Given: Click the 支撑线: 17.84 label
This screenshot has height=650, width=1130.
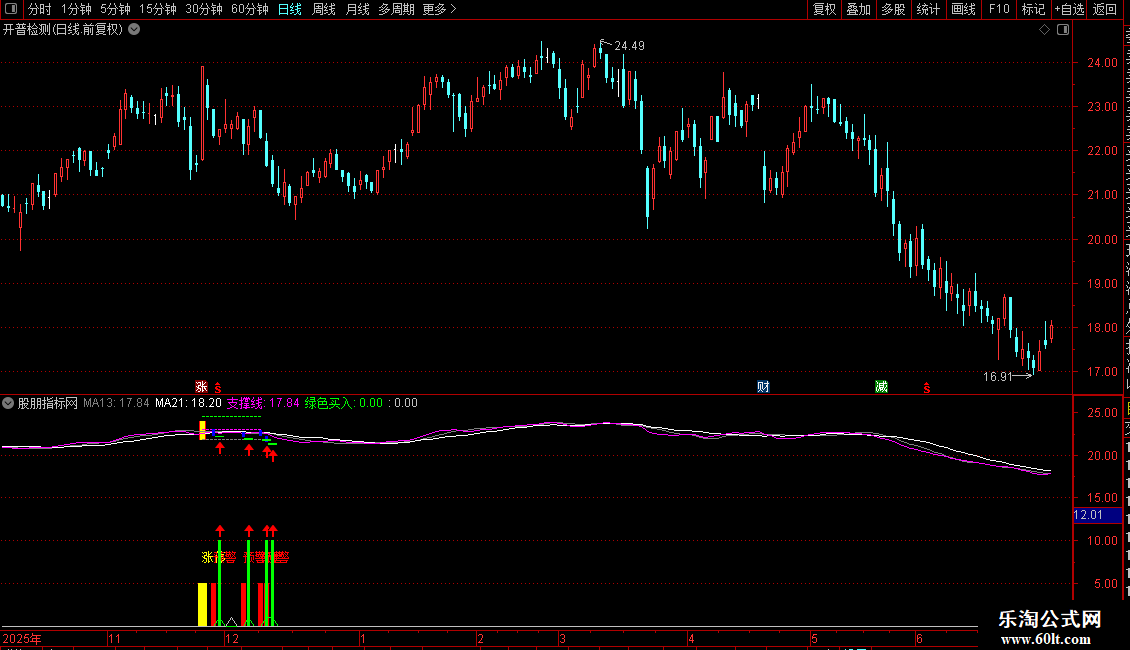Looking at the screenshot, I should pyautogui.click(x=263, y=404).
